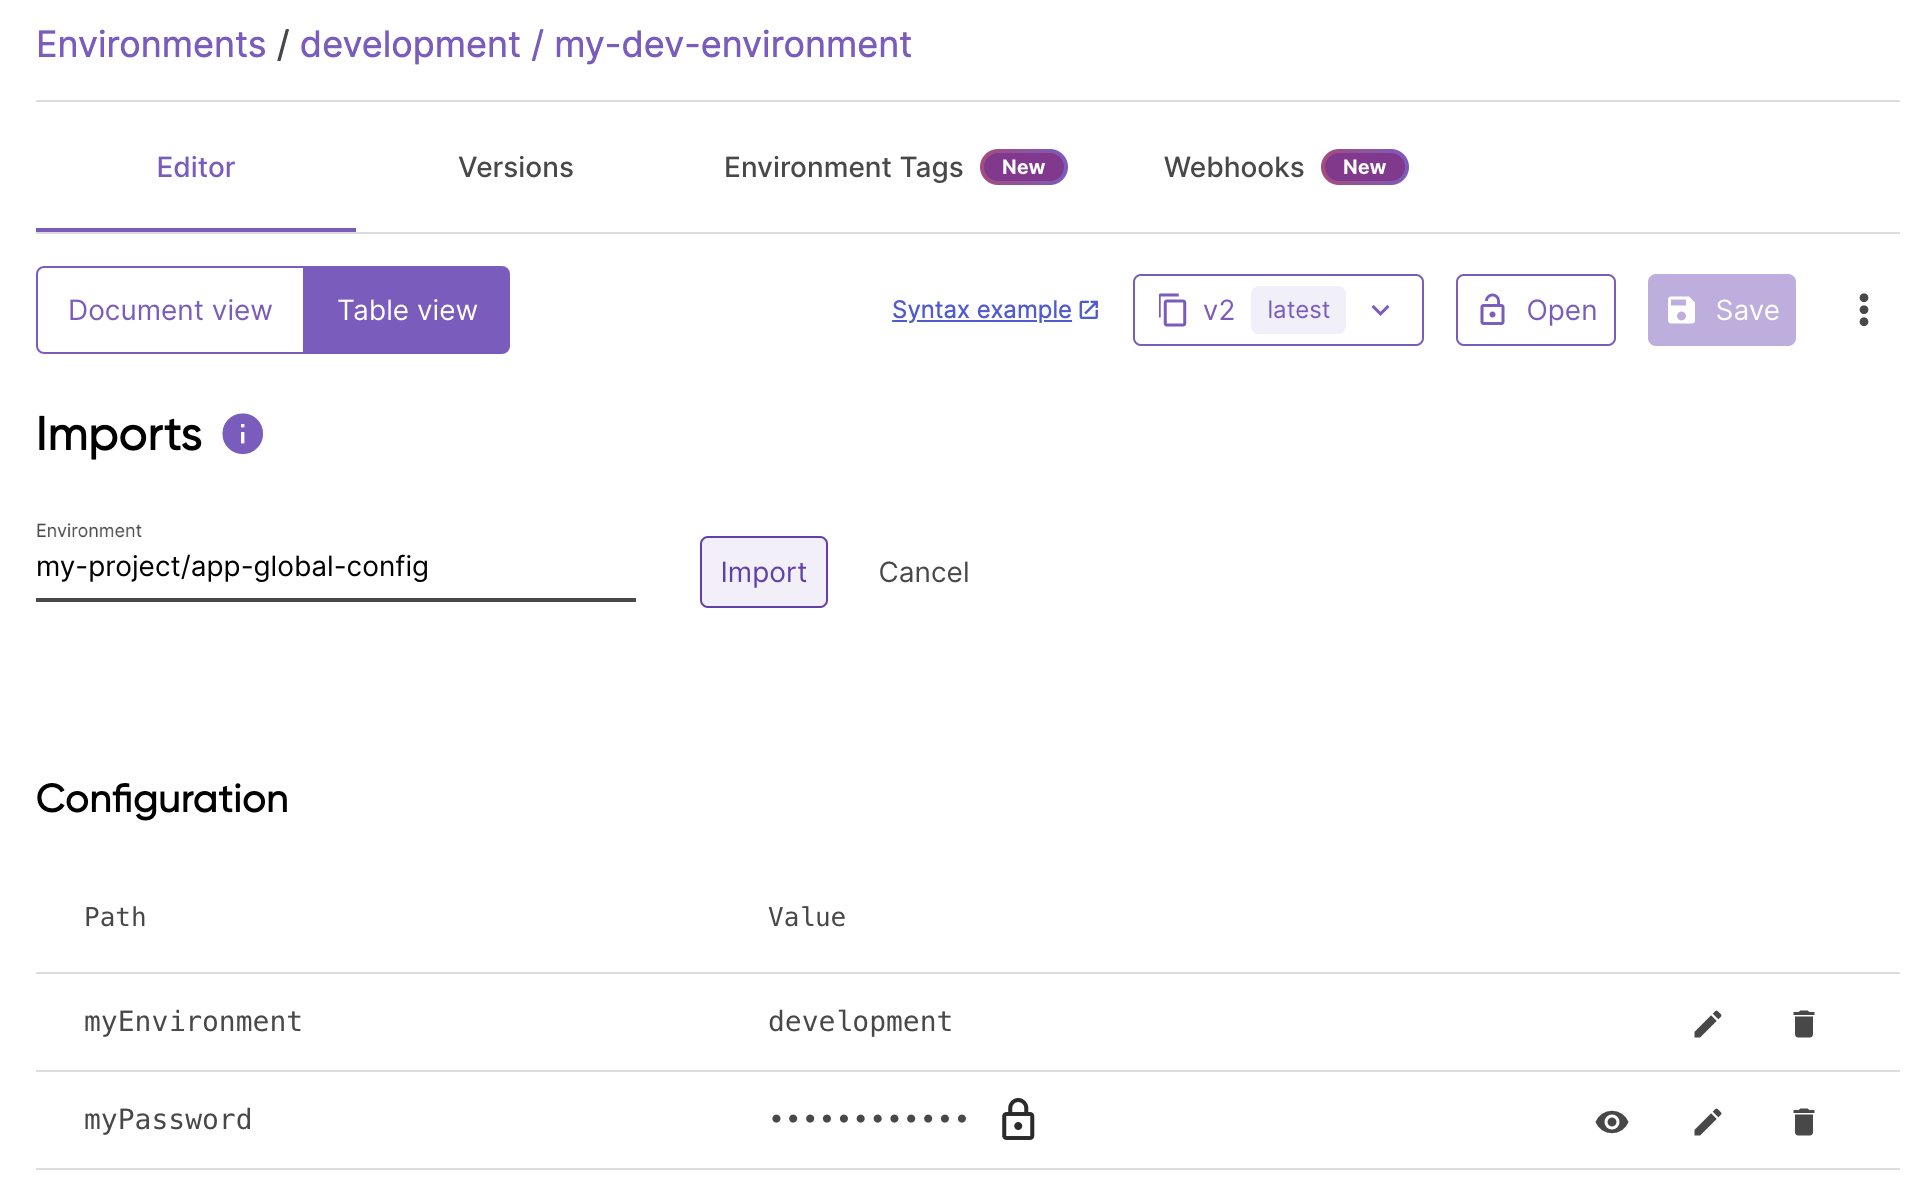This screenshot has width=1930, height=1190.
Task: Open the Webhooks tab
Action: pyautogui.click(x=1286, y=167)
